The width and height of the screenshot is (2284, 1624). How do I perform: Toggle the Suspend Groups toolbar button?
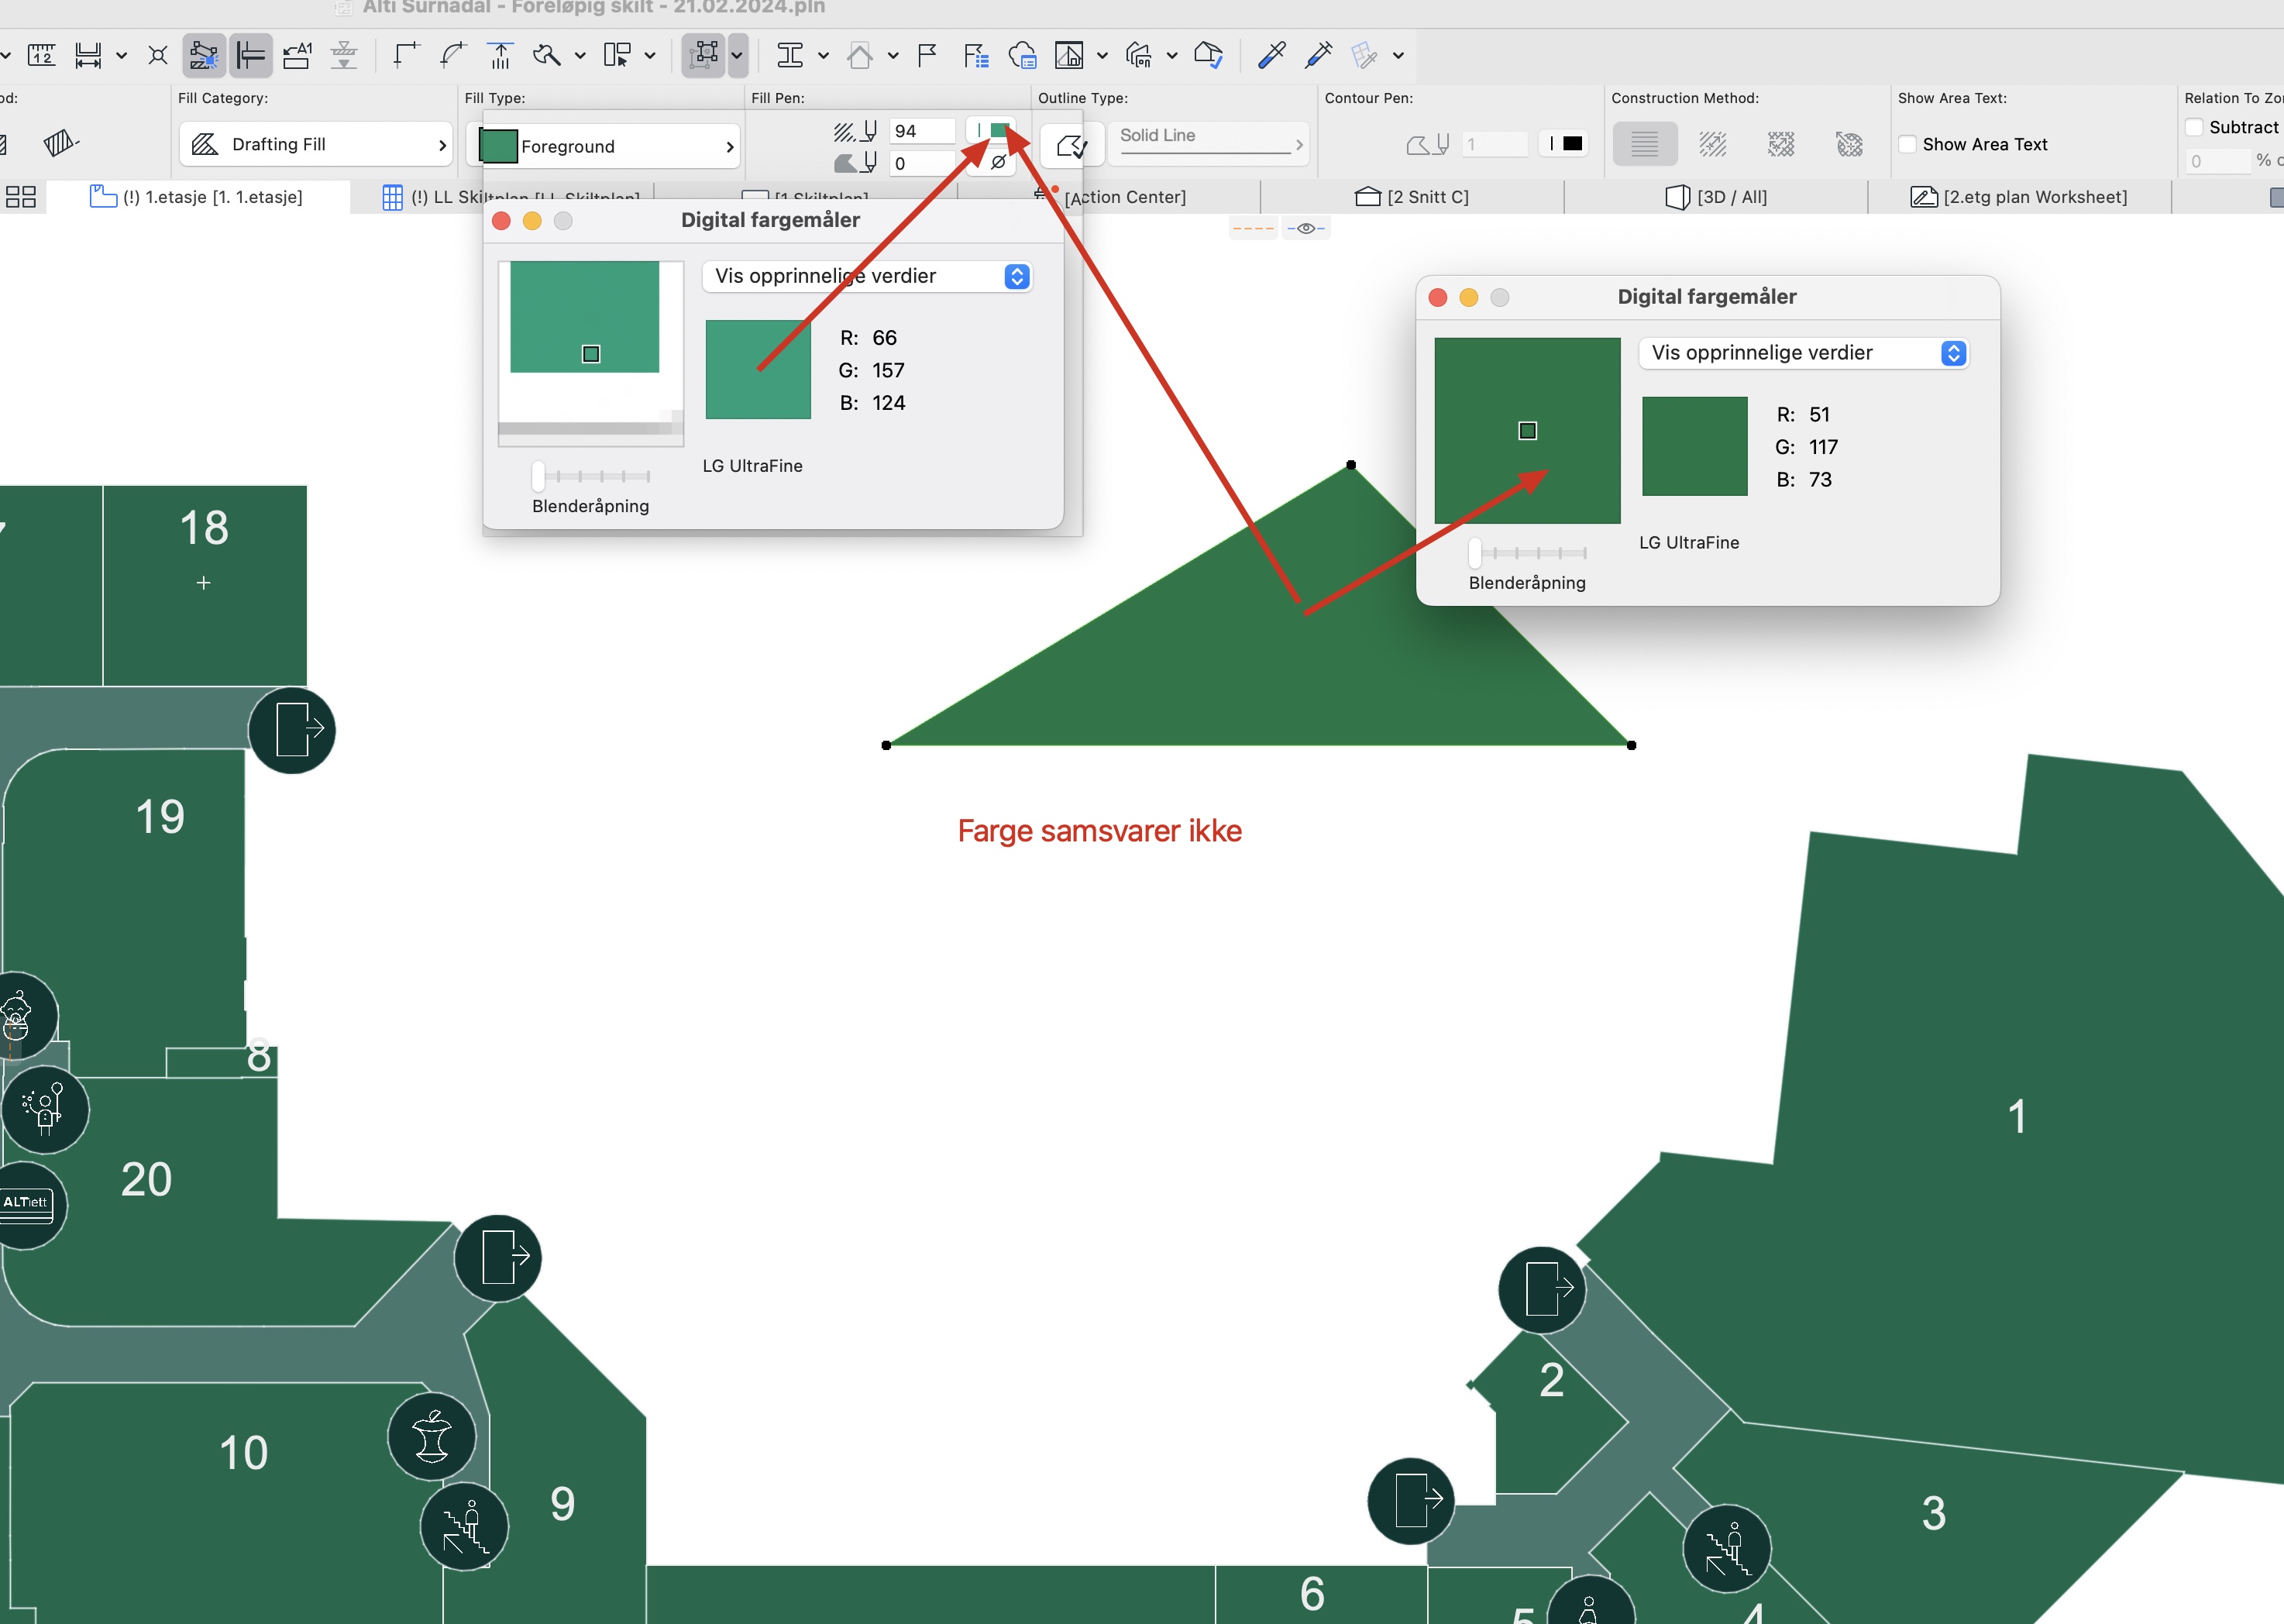click(x=704, y=55)
